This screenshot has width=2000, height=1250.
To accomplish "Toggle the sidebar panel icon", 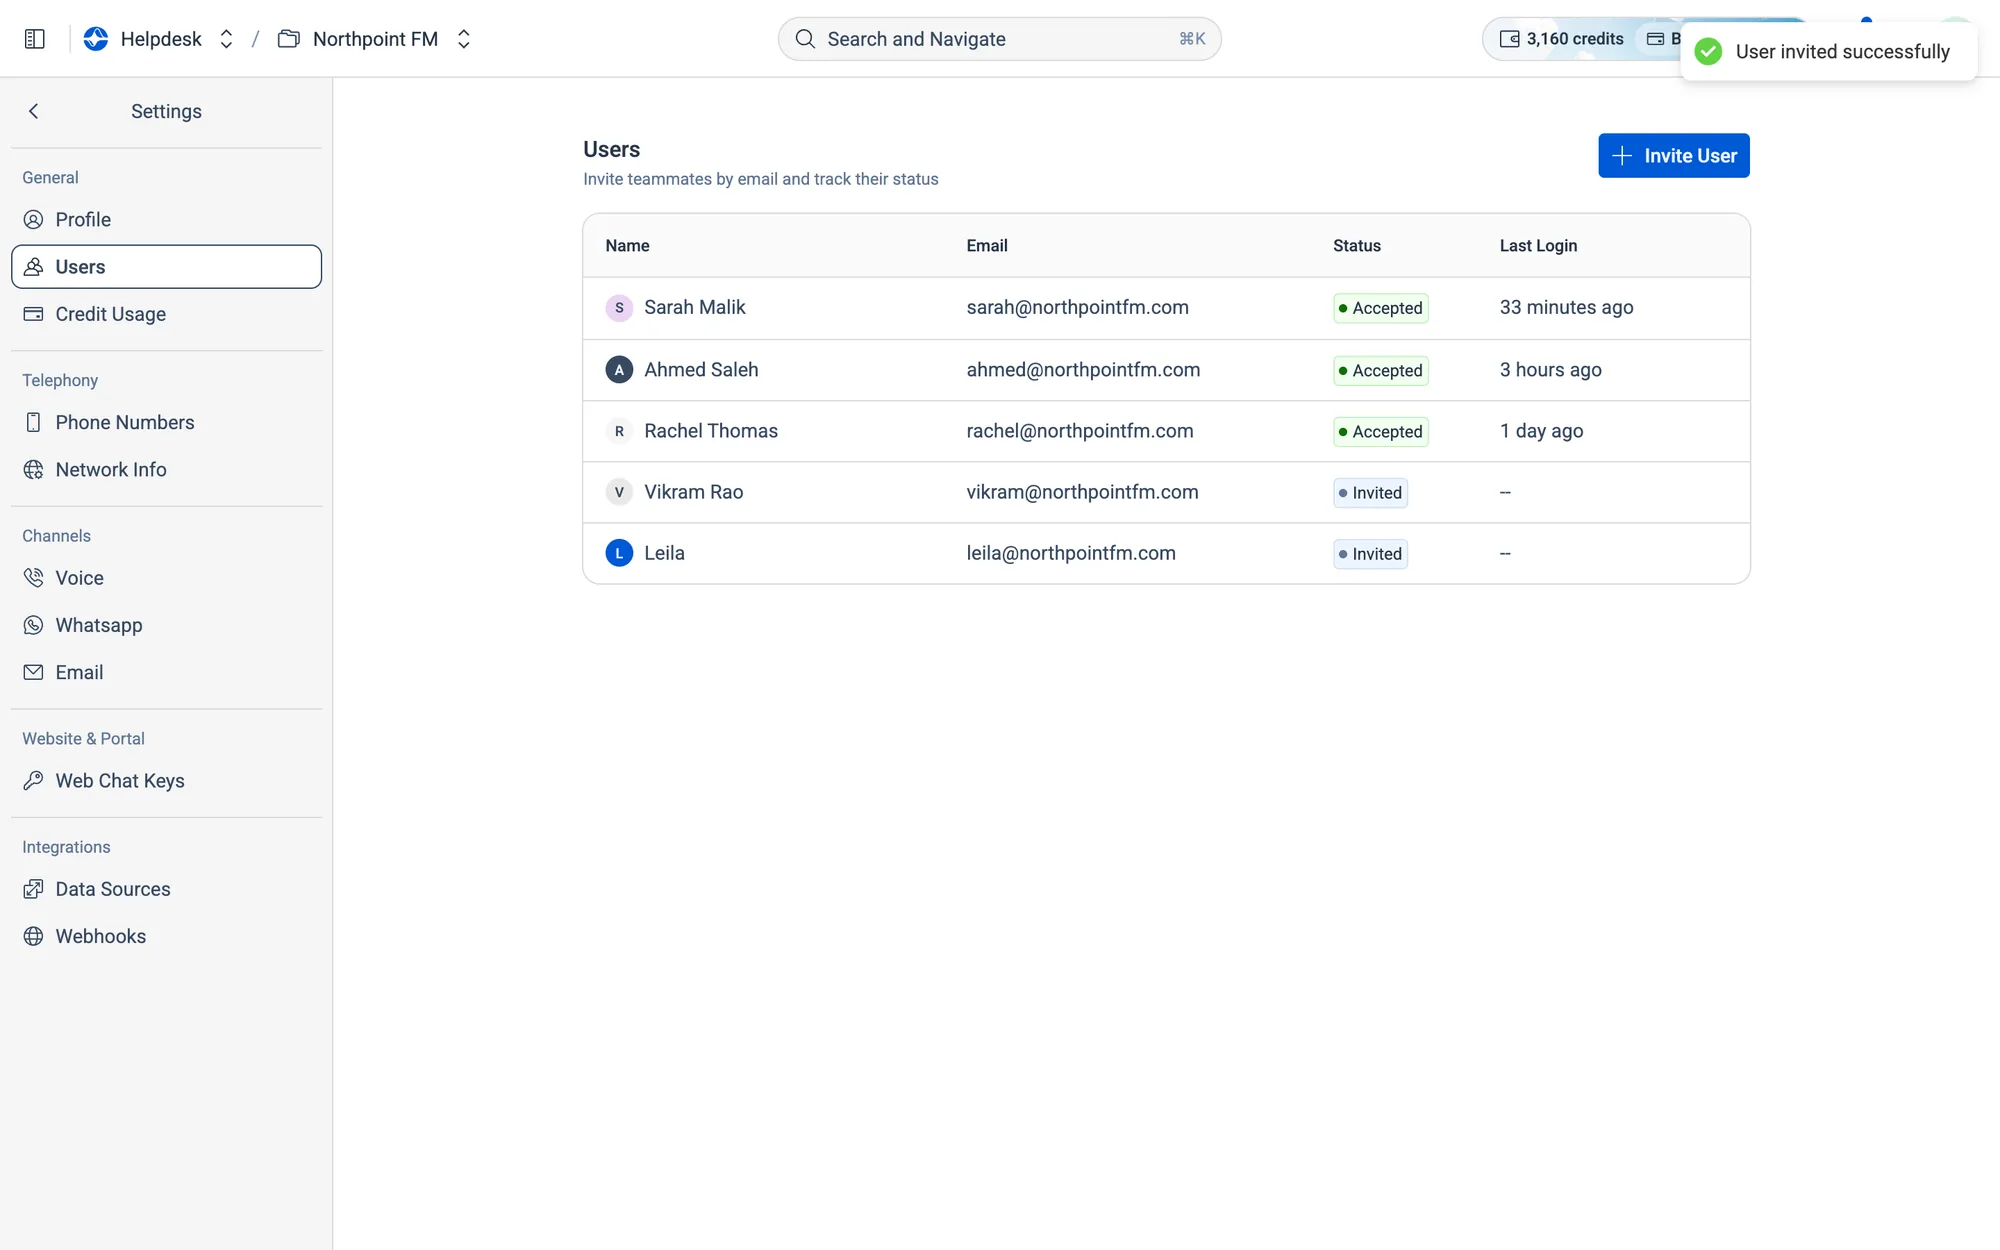I will tap(35, 39).
